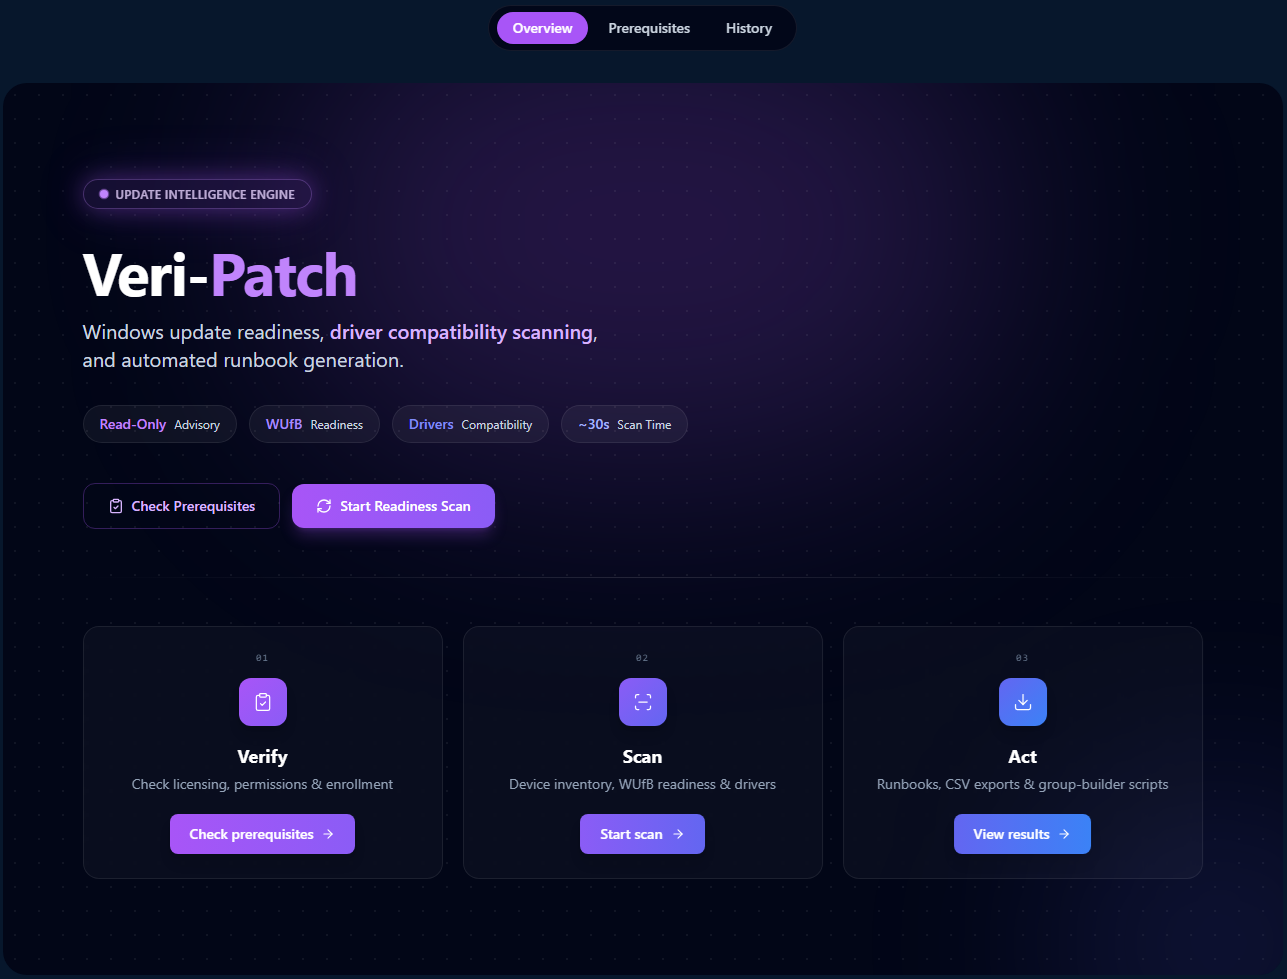Image resolution: width=1287 pixels, height=979 pixels.
Task: Click the glowing dot in the Update Intelligence badge
Action: (x=104, y=194)
